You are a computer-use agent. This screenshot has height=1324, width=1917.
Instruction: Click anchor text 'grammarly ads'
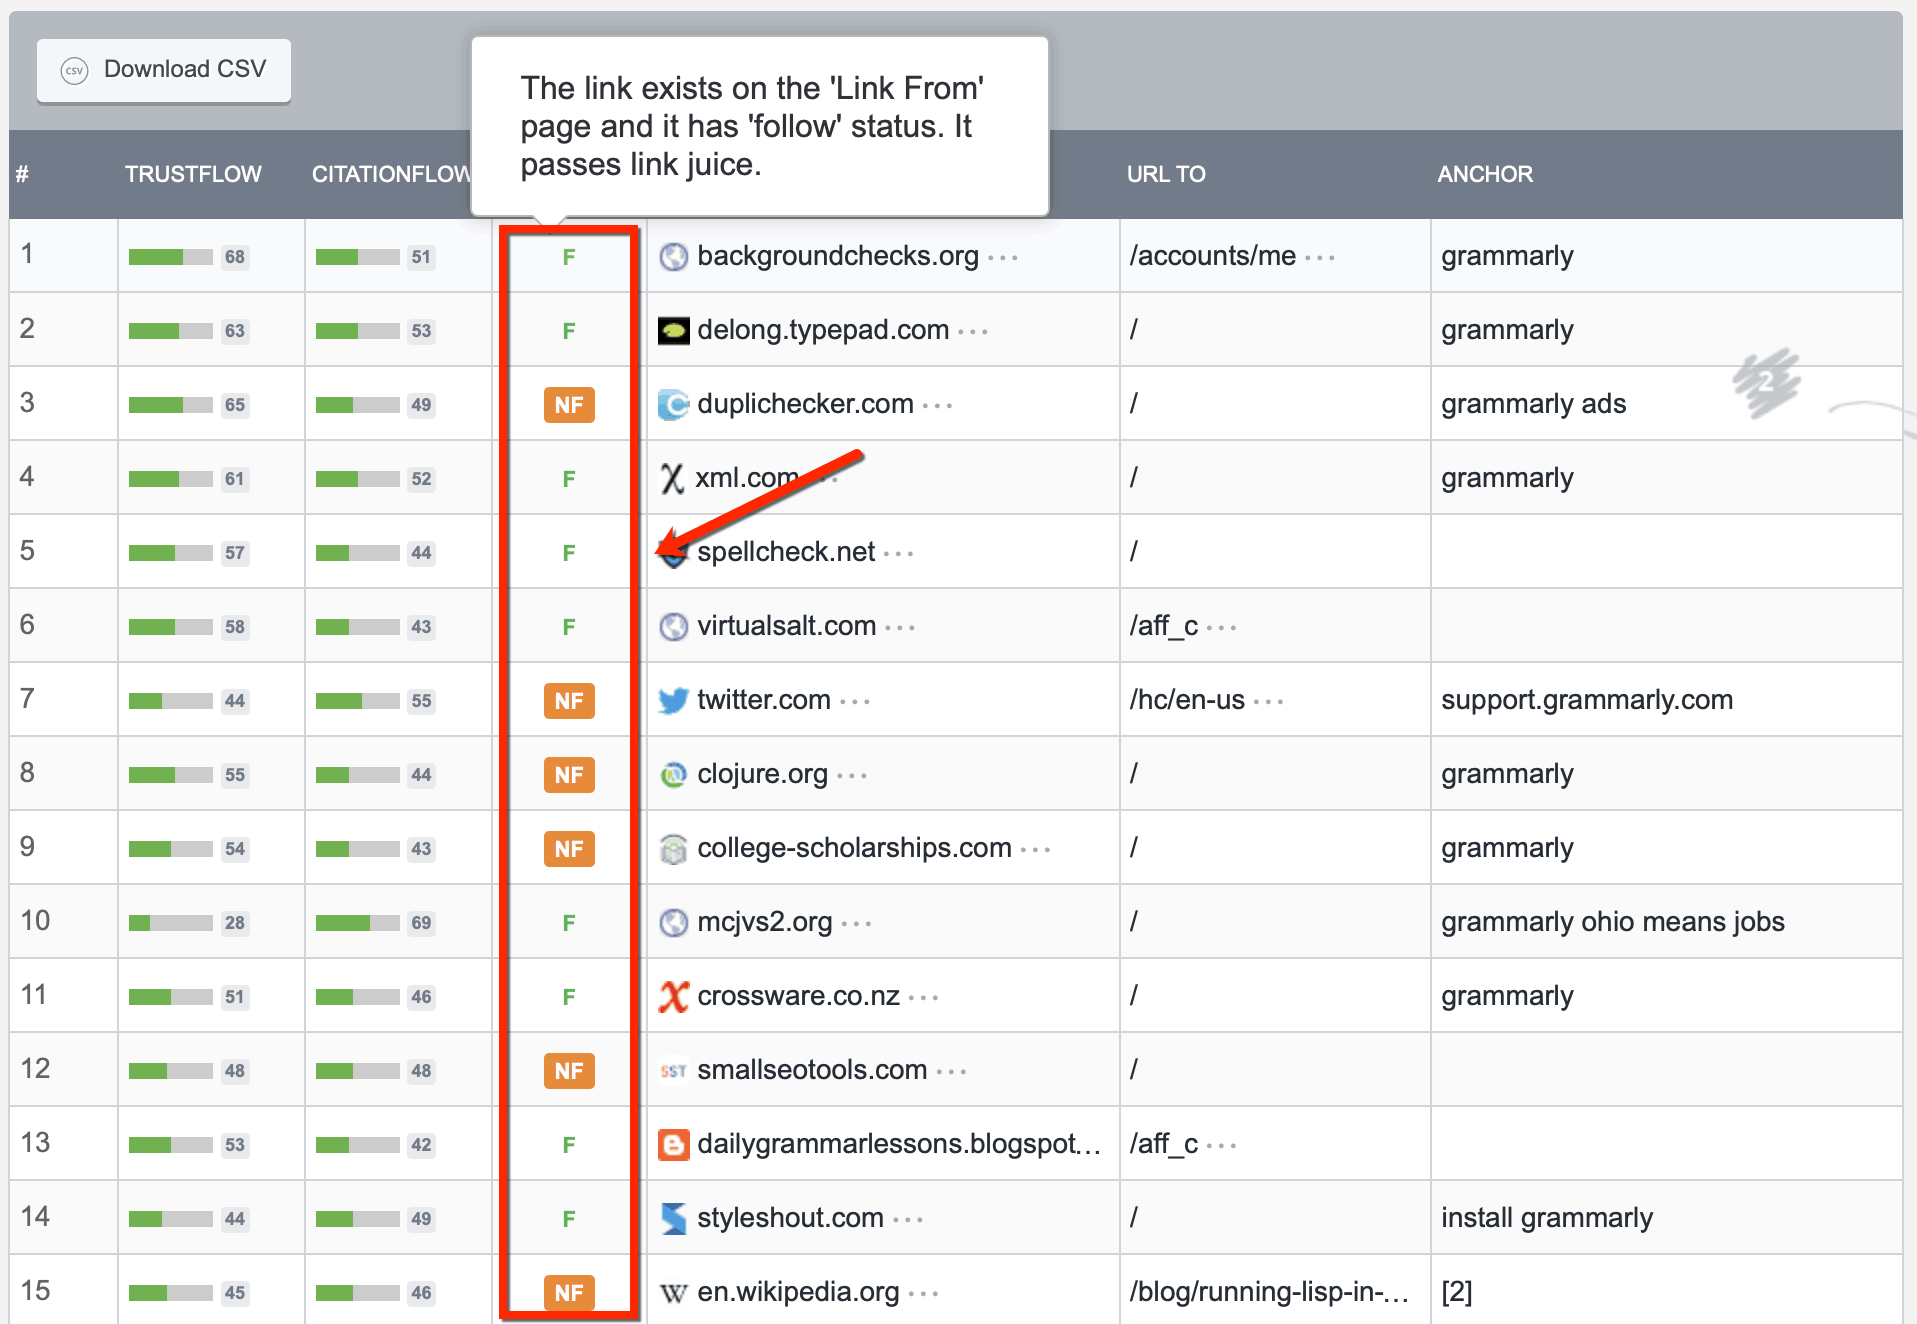click(x=1534, y=404)
